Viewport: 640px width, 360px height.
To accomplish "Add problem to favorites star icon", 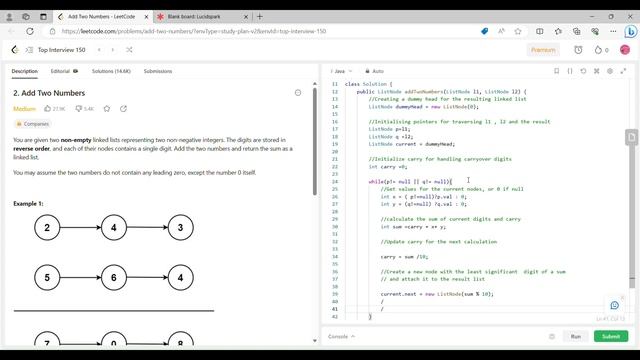I will coord(107,109).
